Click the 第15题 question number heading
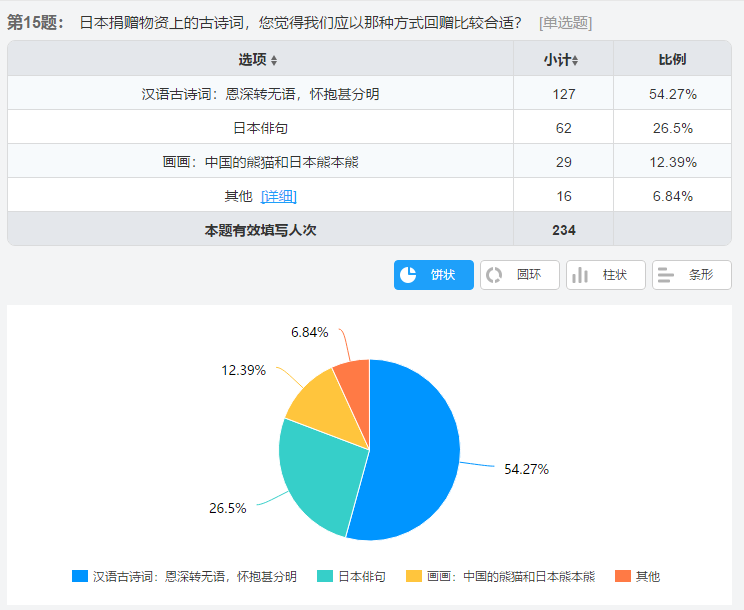The height and width of the screenshot is (610, 744). 36,22
